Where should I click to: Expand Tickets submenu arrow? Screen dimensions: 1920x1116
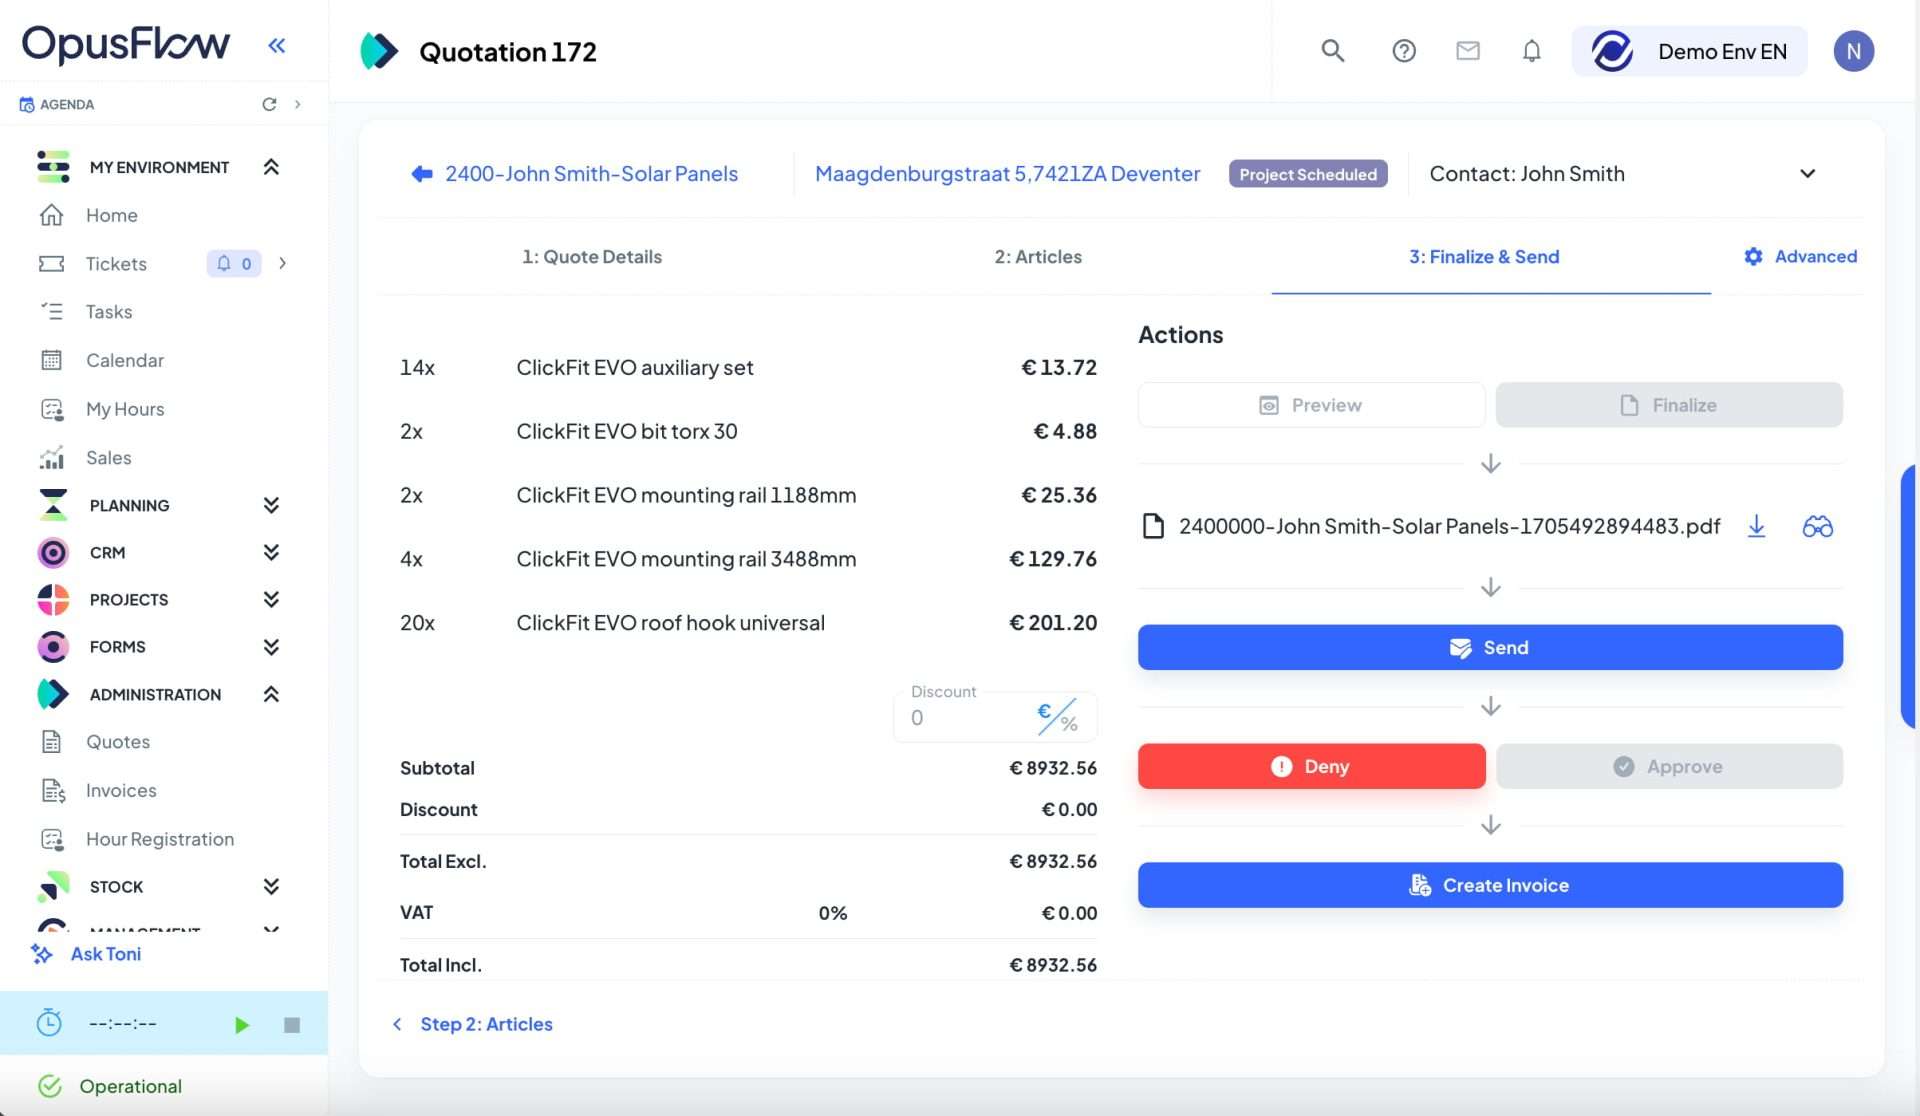[283, 263]
